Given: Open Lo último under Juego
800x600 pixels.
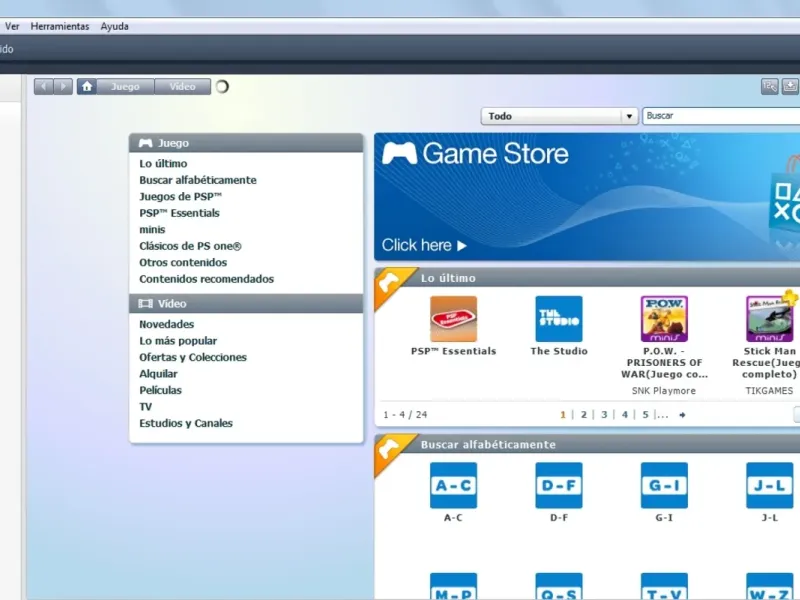Looking at the screenshot, I should pyautogui.click(x=163, y=164).
